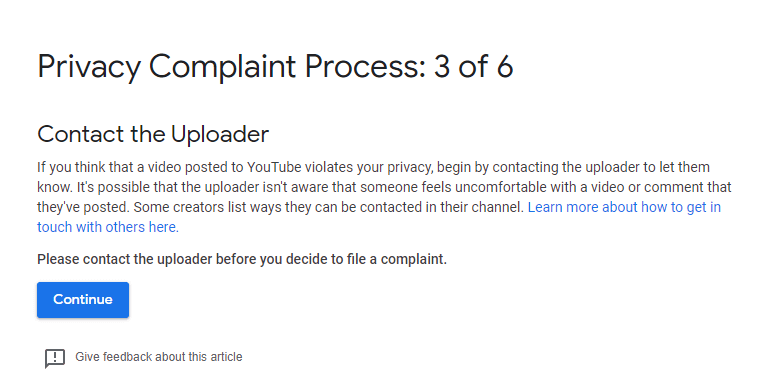Click the word 'Privacy' in the main title

[x=89, y=68]
